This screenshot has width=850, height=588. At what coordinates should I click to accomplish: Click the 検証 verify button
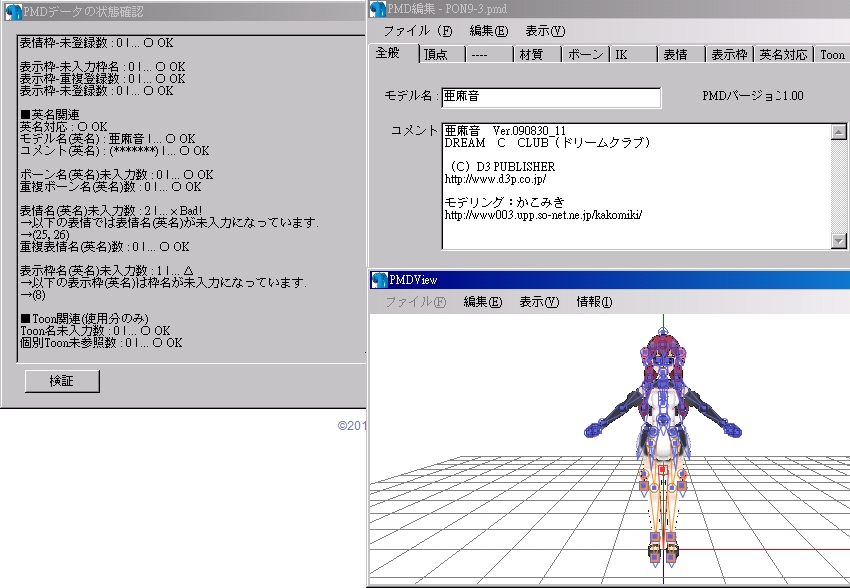[62, 381]
